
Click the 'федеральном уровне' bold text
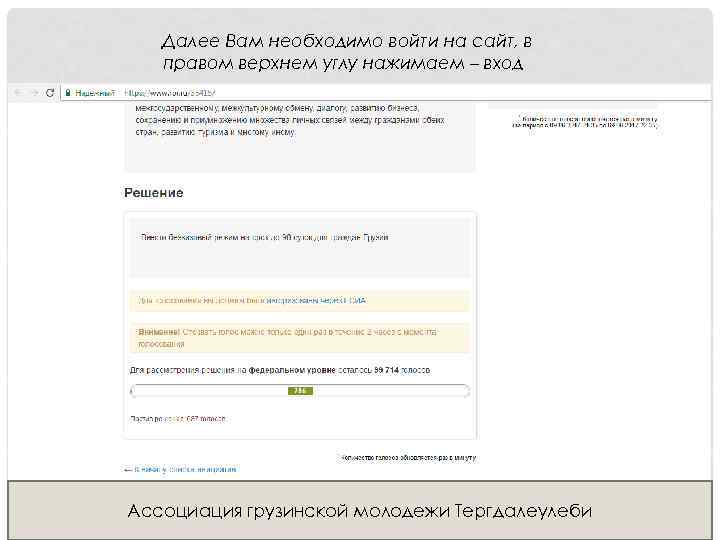(292, 370)
